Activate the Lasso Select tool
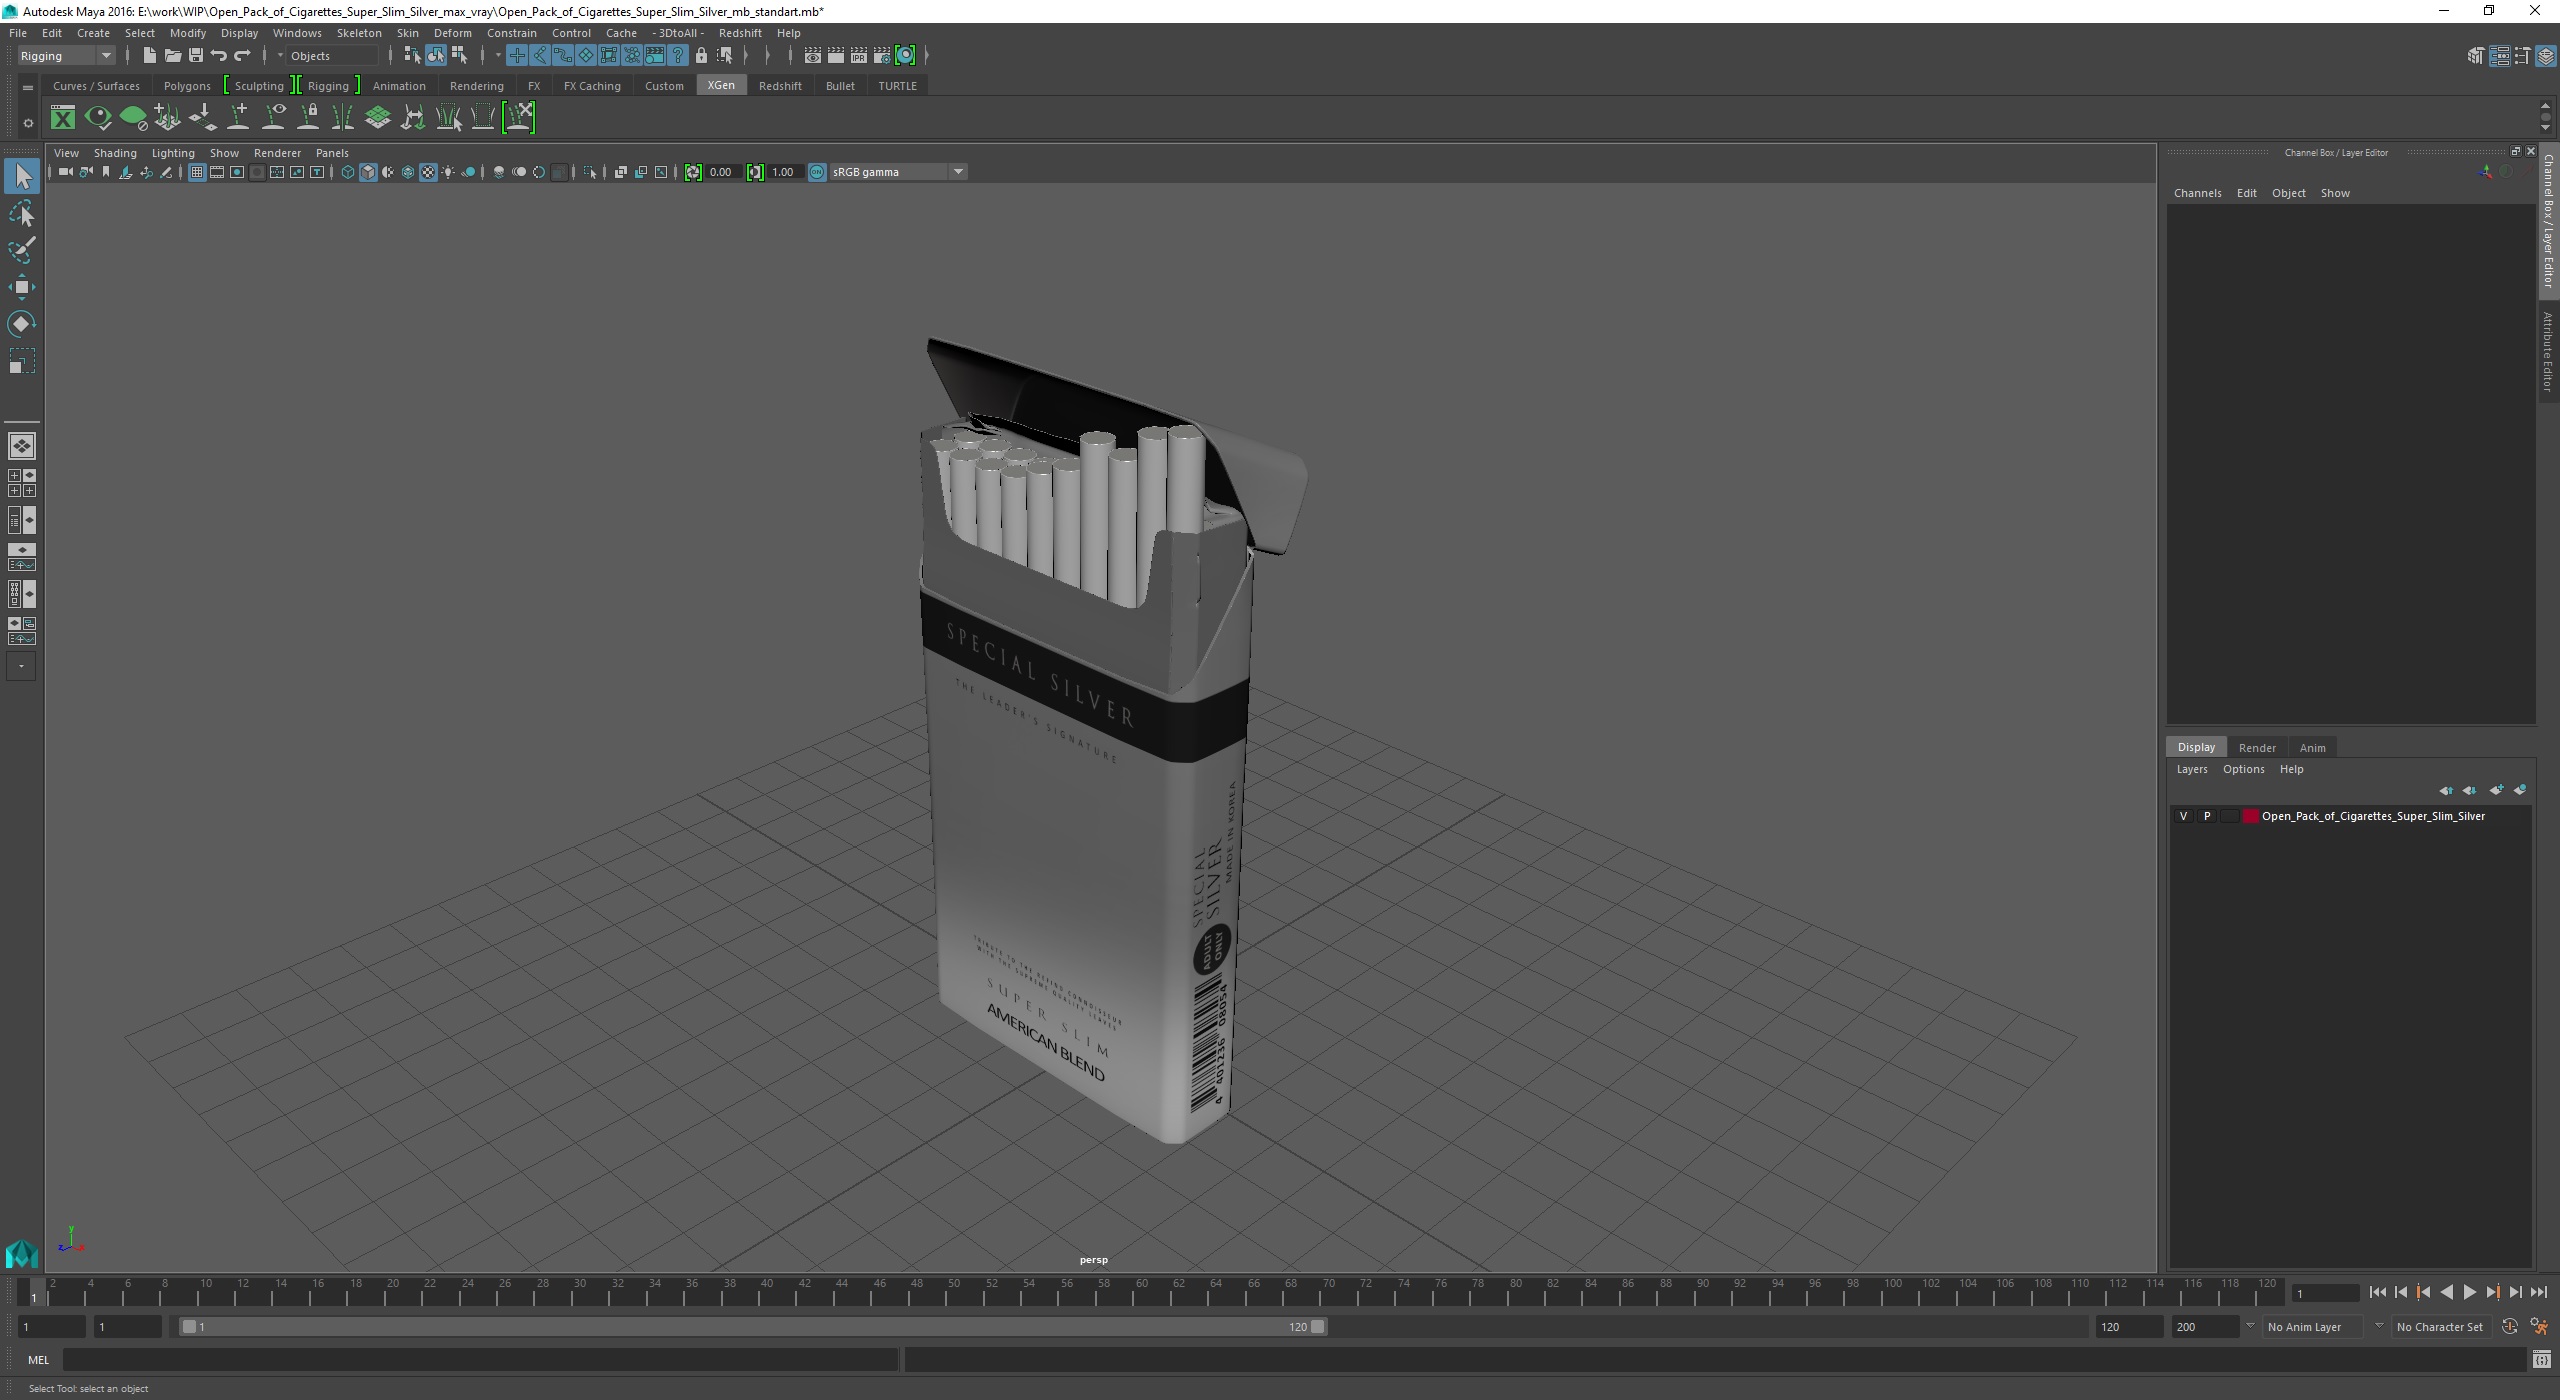The height and width of the screenshot is (1400, 2560). 22,213
